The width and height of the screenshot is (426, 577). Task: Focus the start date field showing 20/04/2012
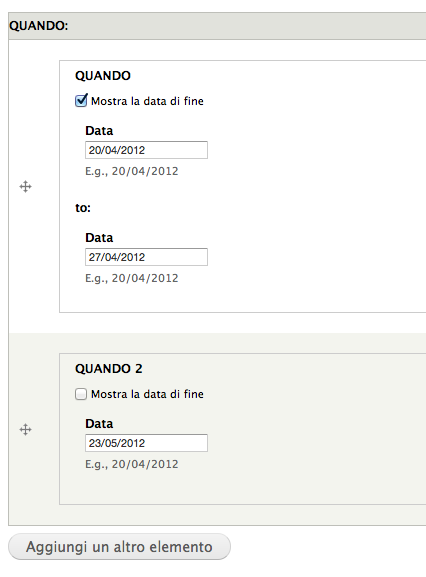tap(146, 150)
